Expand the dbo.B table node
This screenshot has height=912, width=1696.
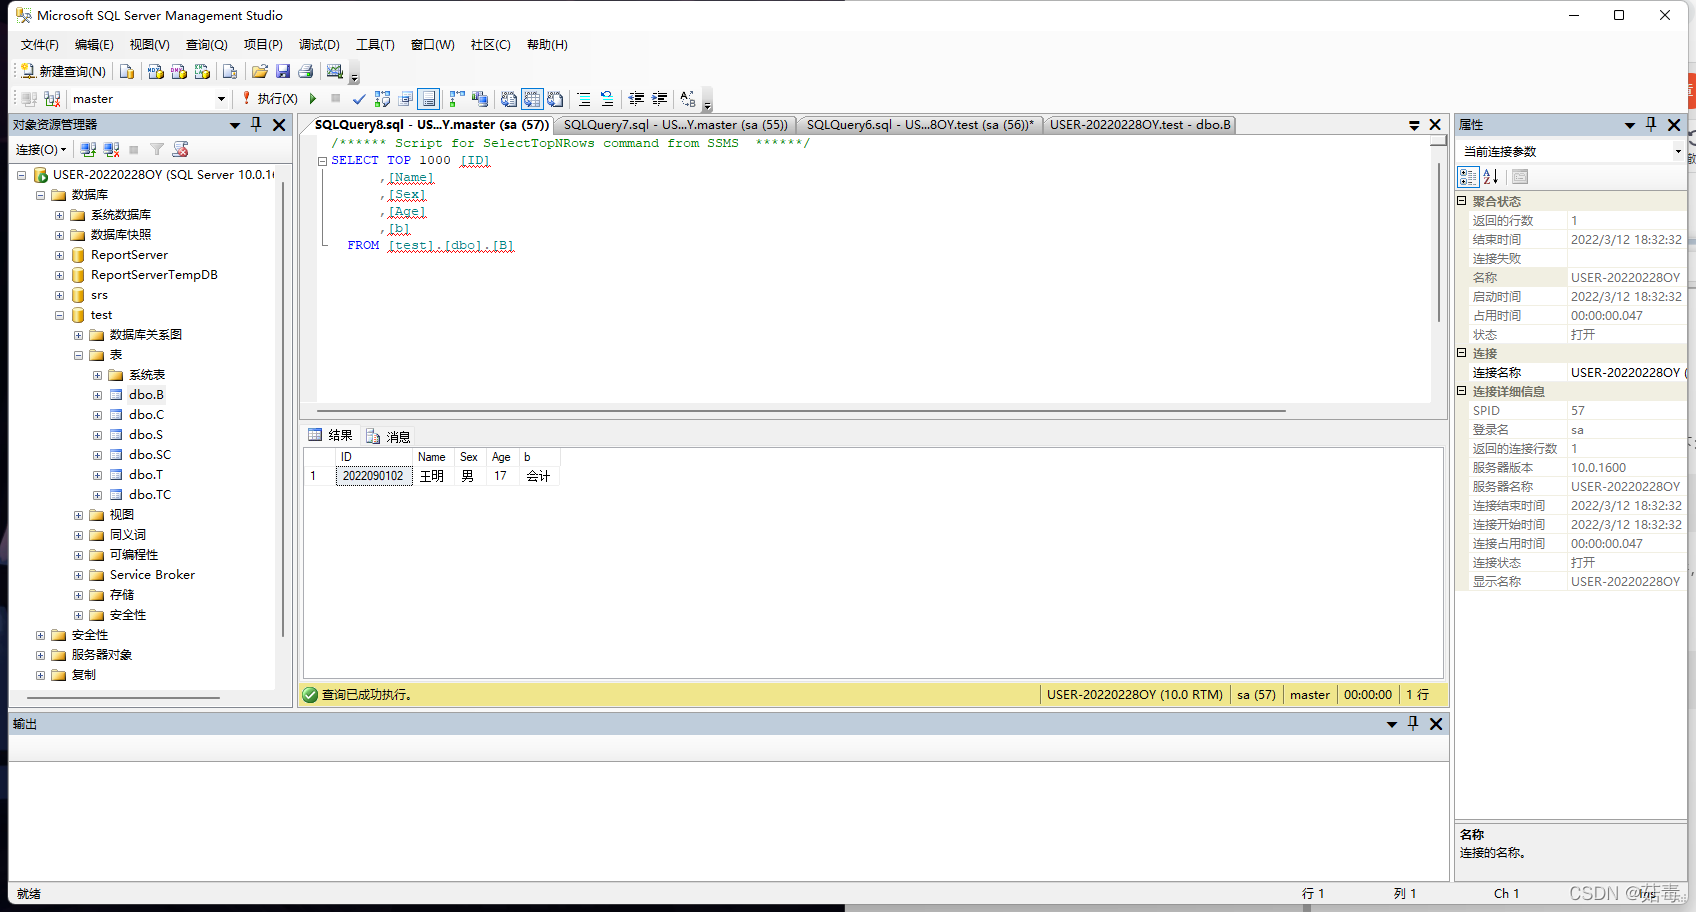click(x=97, y=395)
